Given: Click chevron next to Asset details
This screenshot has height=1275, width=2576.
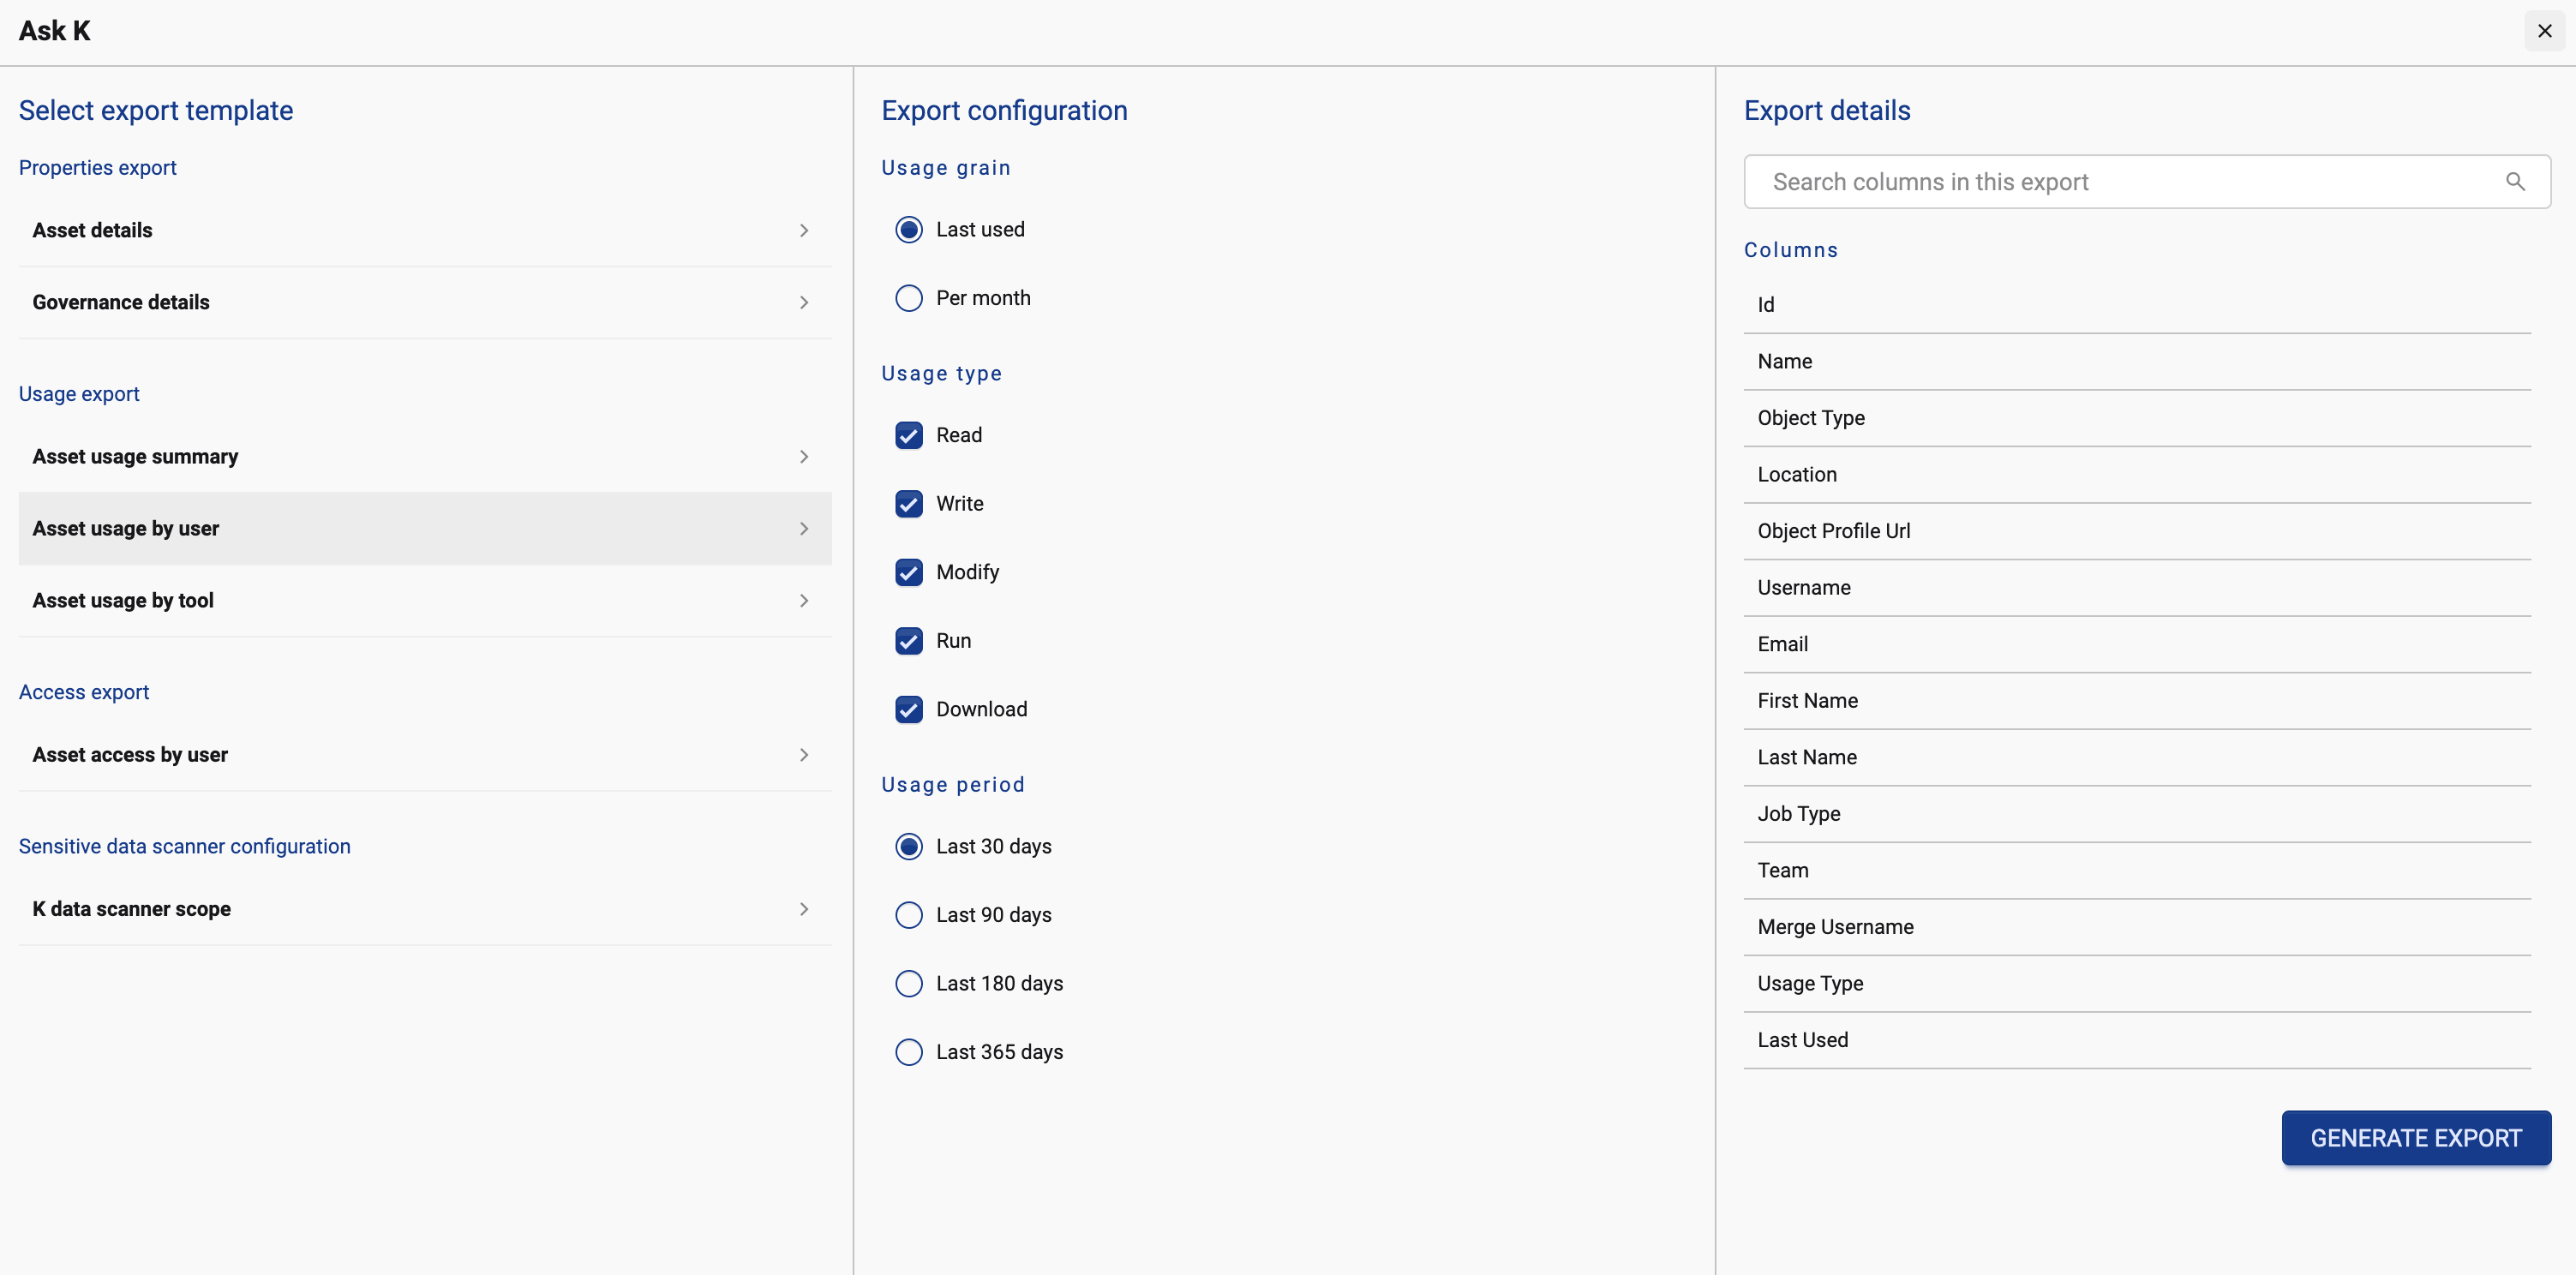Looking at the screenshot, I should click(804, 231).
